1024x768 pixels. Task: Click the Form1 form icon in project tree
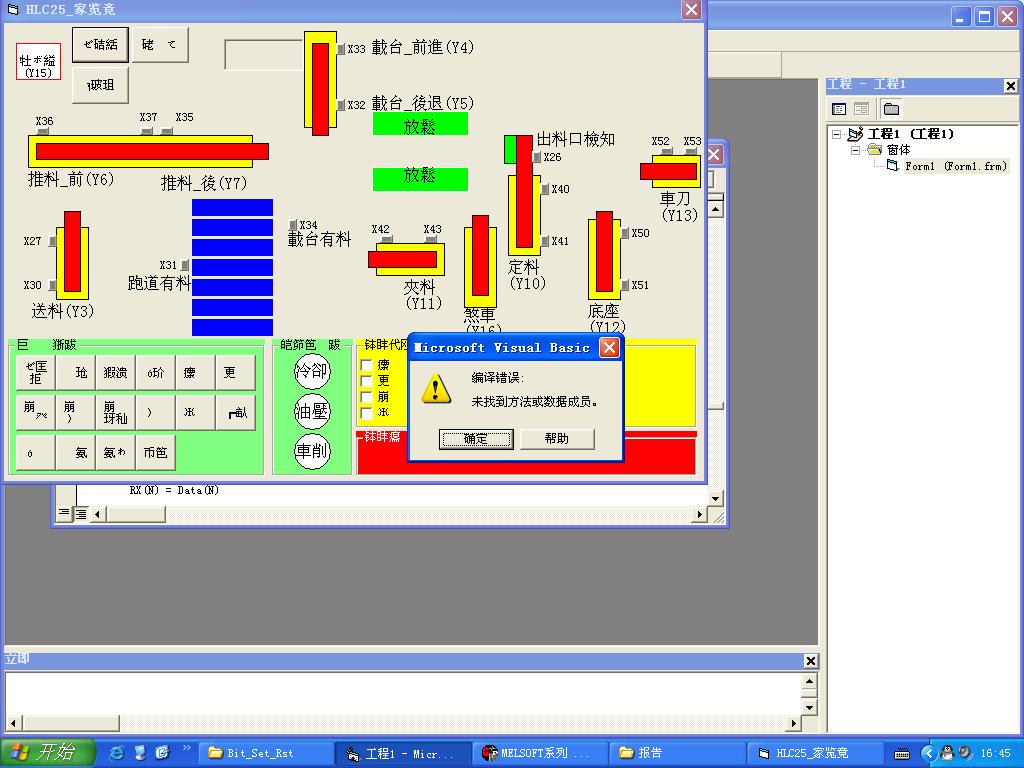point(893,166)
